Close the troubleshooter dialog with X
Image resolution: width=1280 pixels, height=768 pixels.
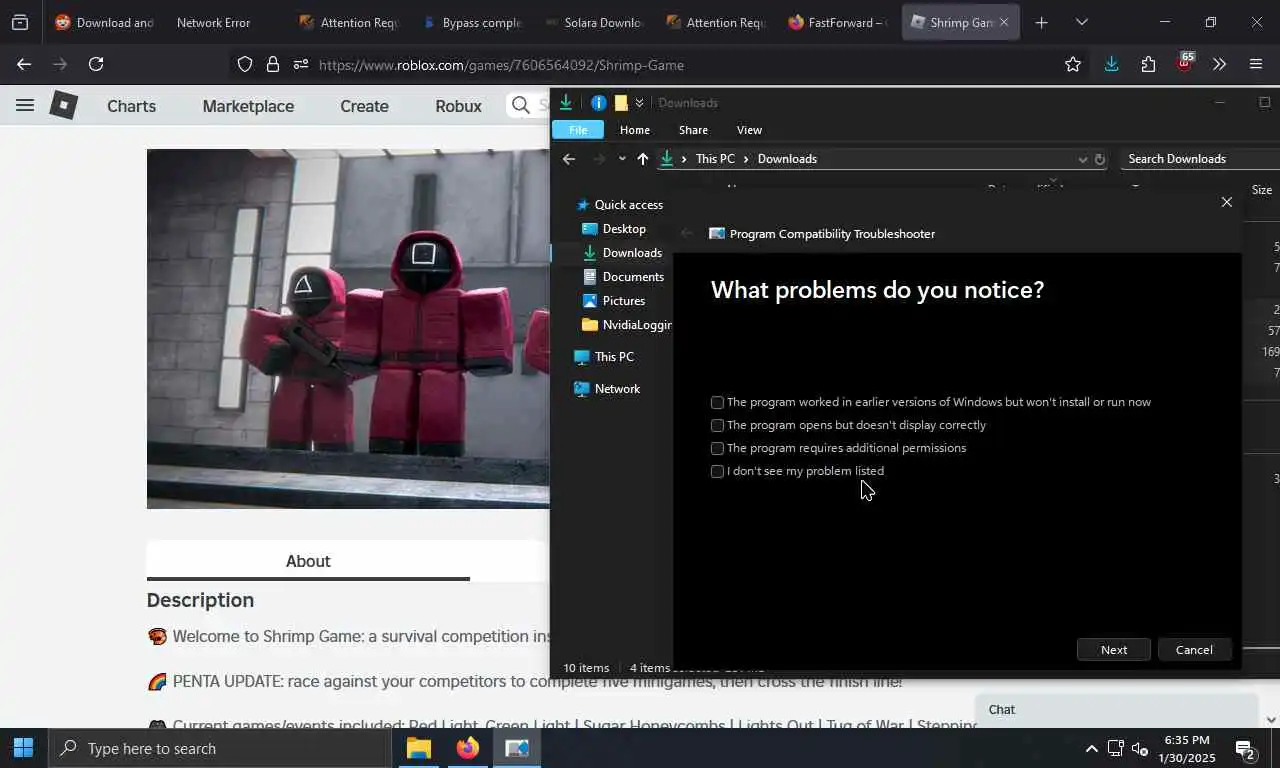(1227, 202)
